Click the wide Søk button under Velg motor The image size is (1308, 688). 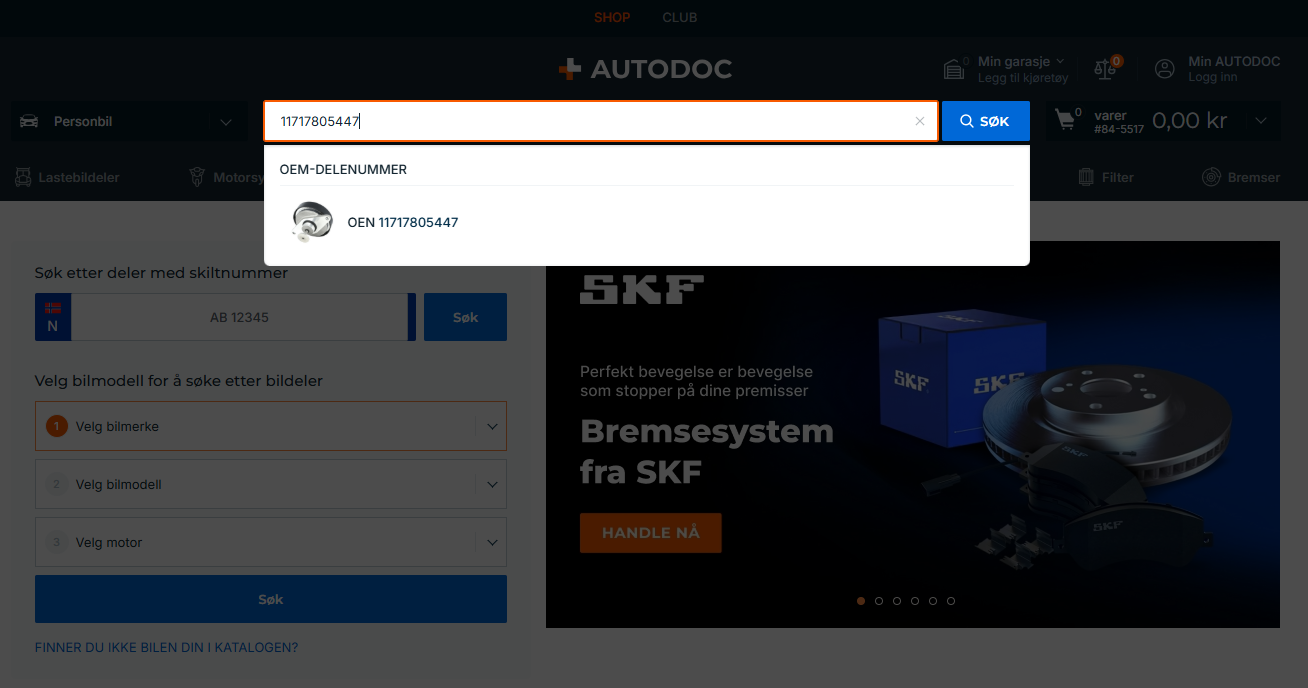pyautogui.click(x=271, y=599)
